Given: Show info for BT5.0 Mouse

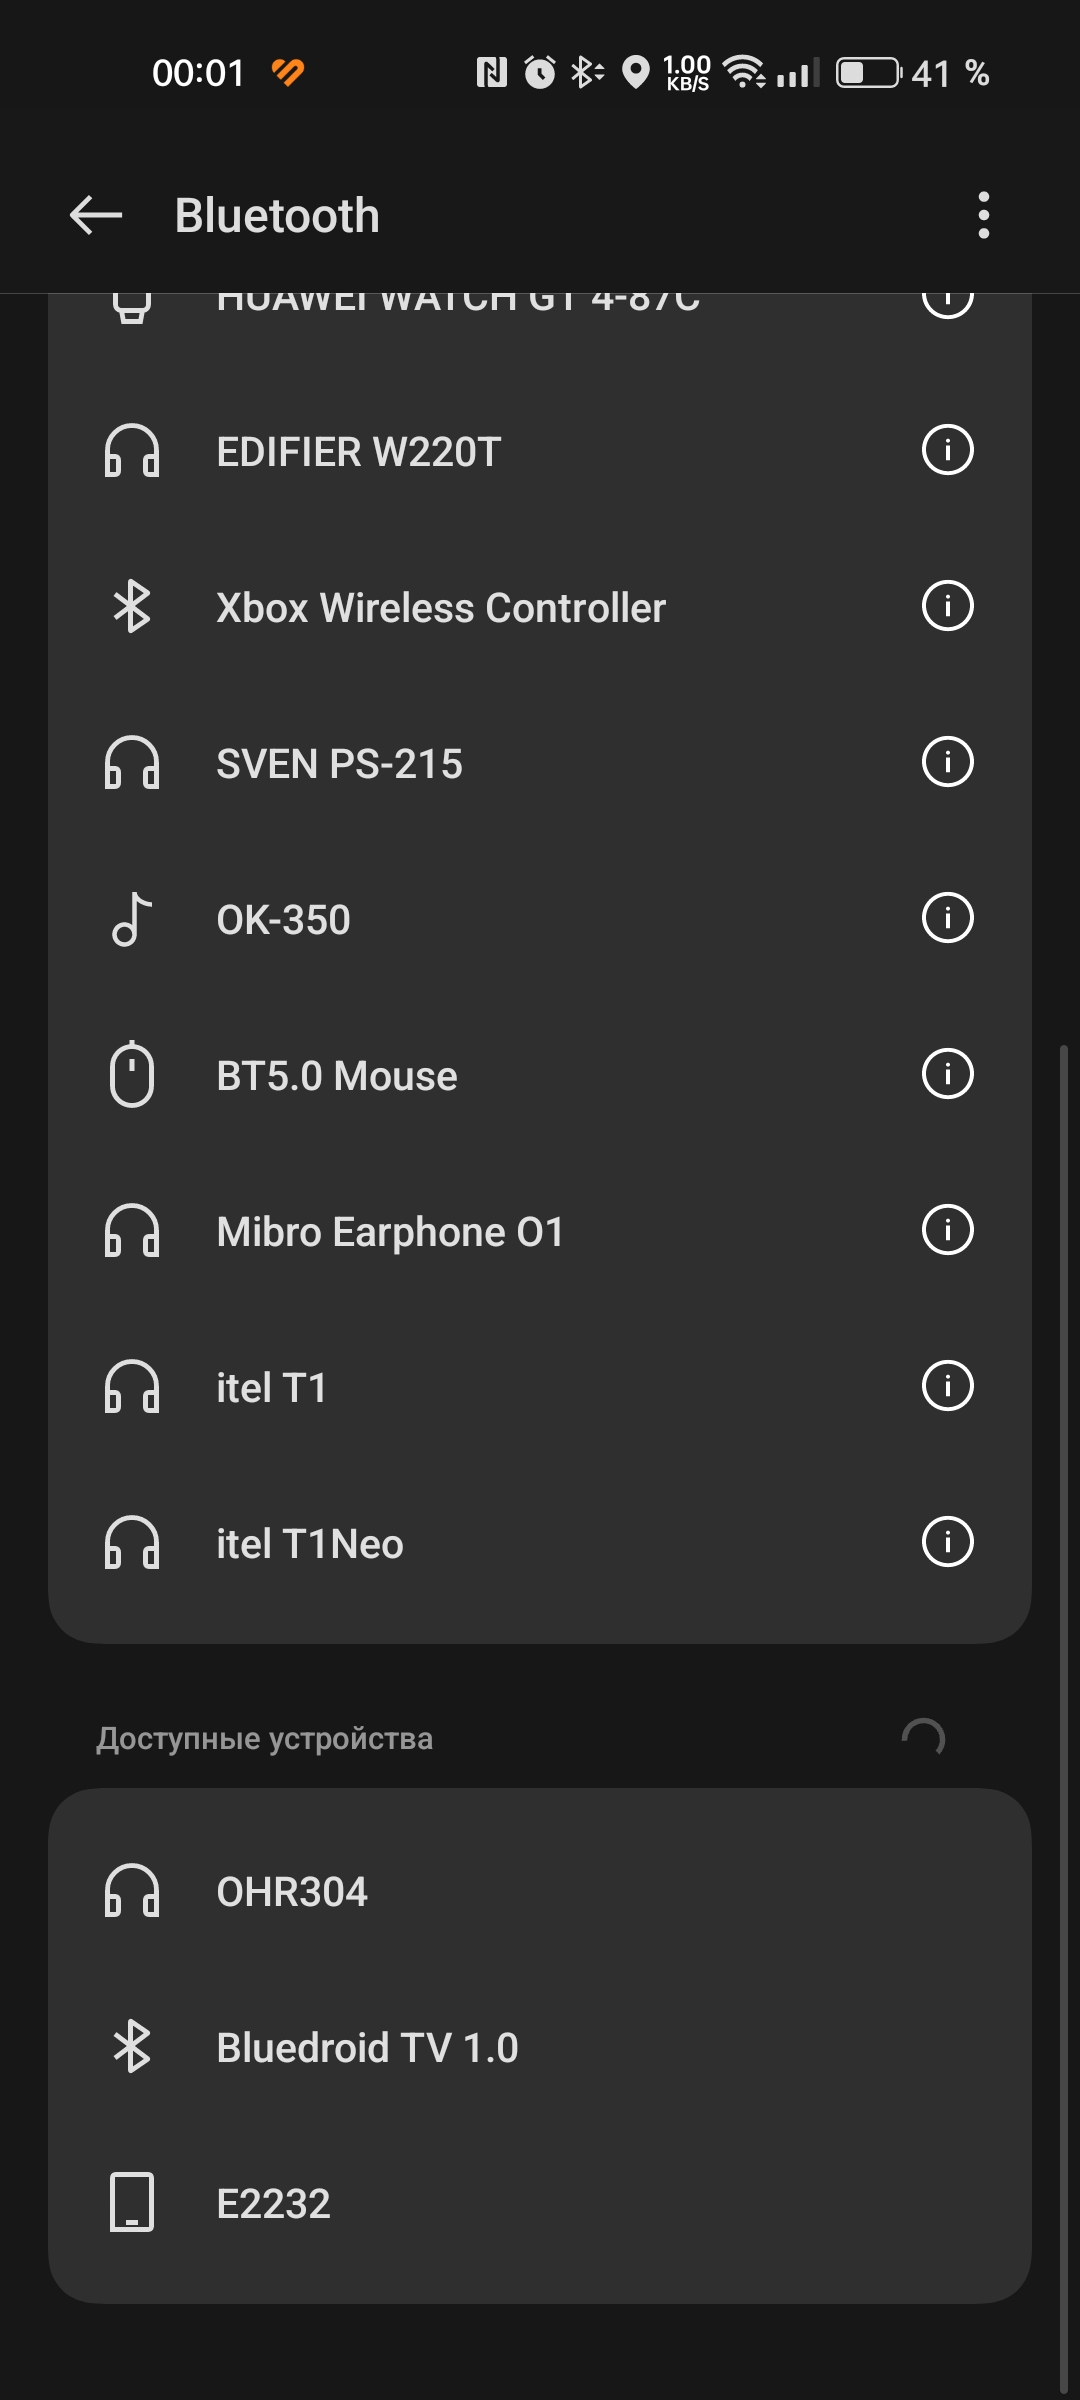Looking at the screenshot, I should (947, 1074).
